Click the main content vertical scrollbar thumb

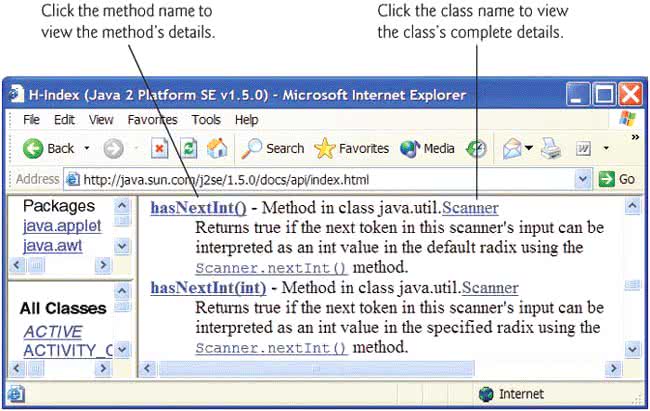(x=632, y=285)
